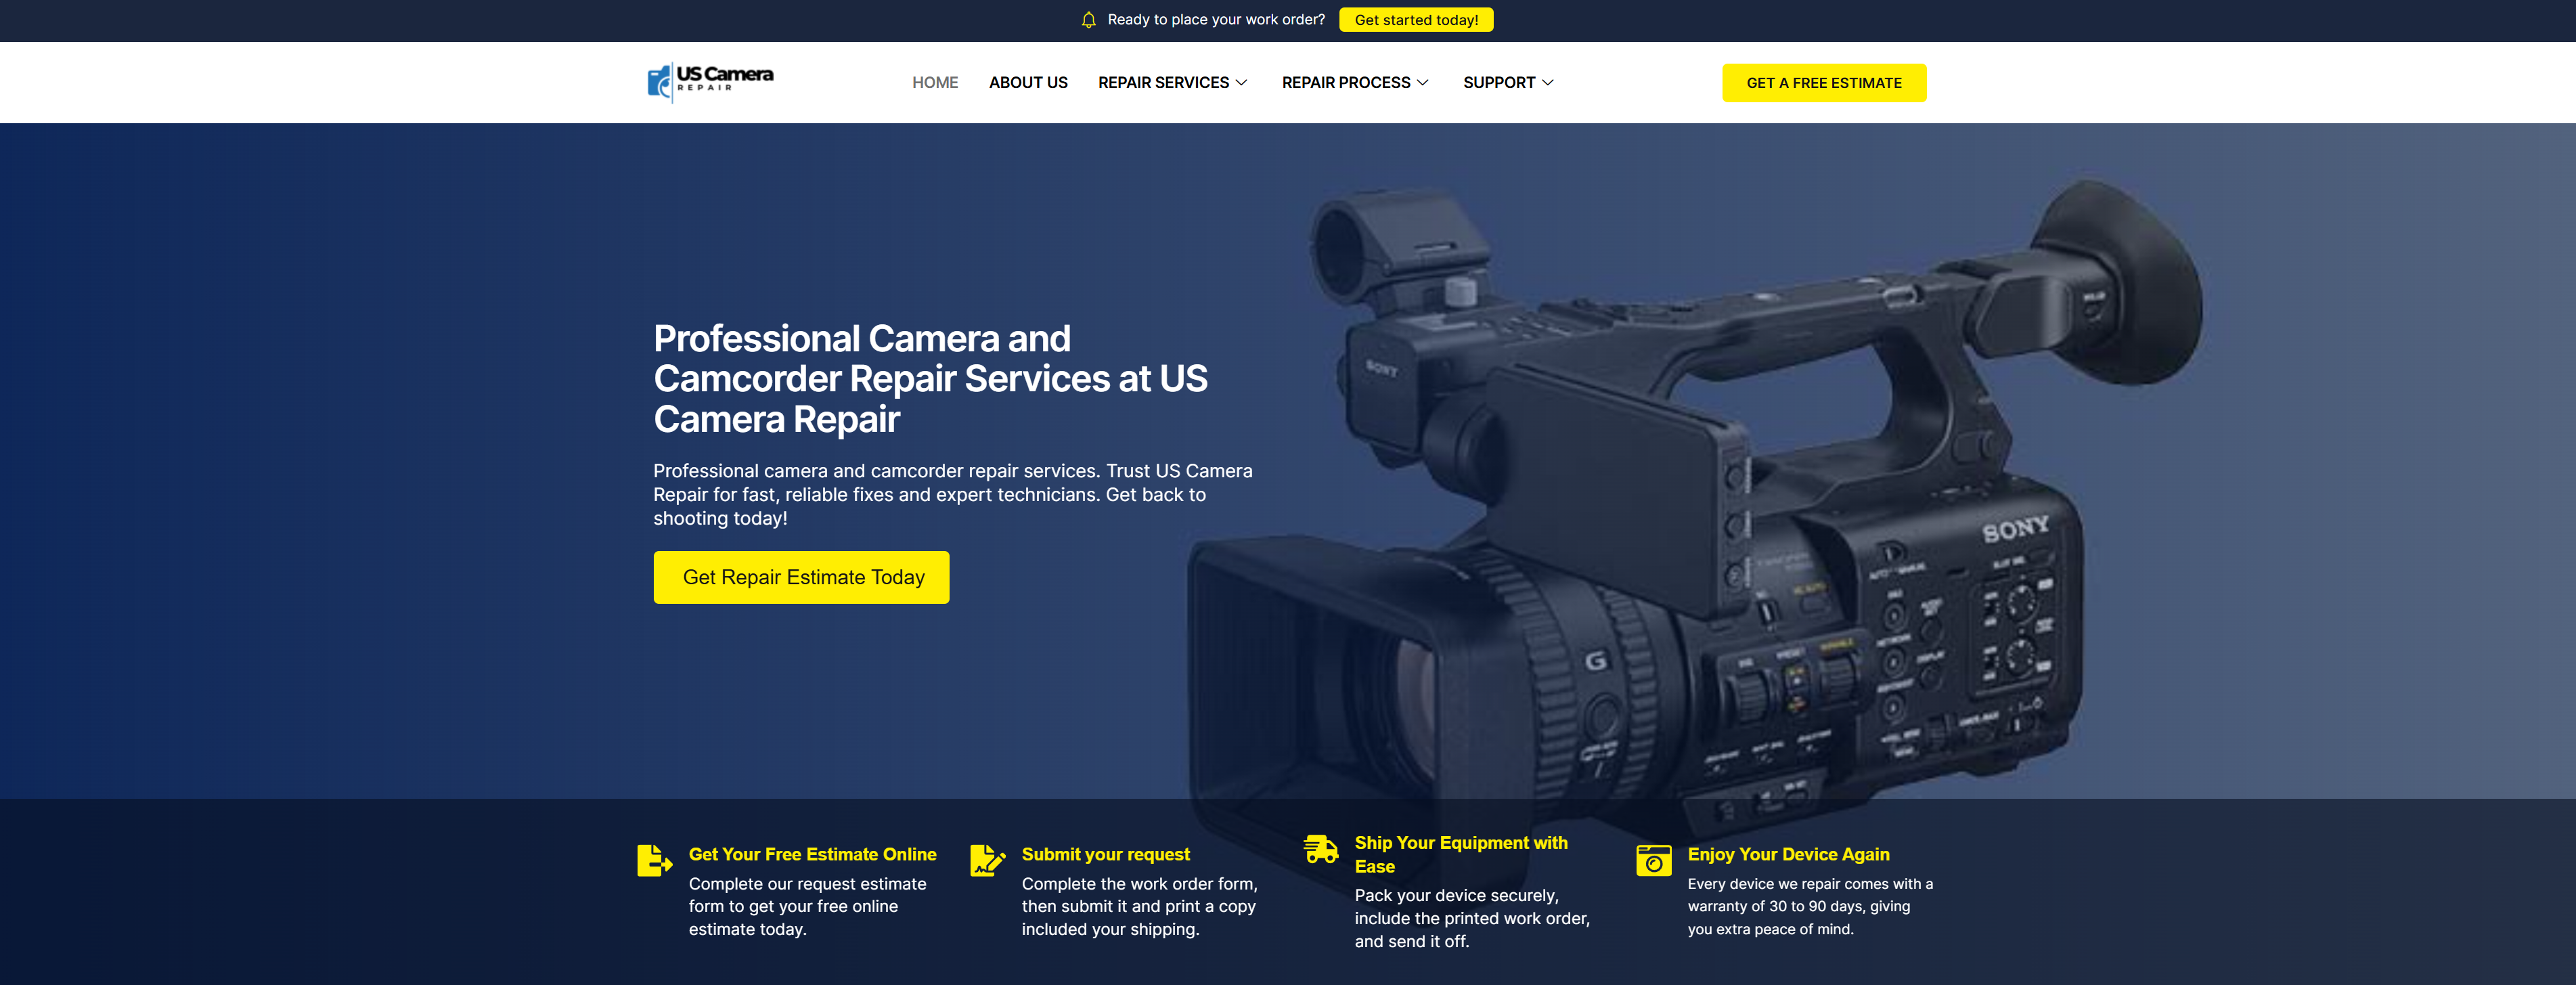Click Get Repair Estimate Today button
Image resolution: width=2576 pixels, height=985 pixels.
click(801, 577)
